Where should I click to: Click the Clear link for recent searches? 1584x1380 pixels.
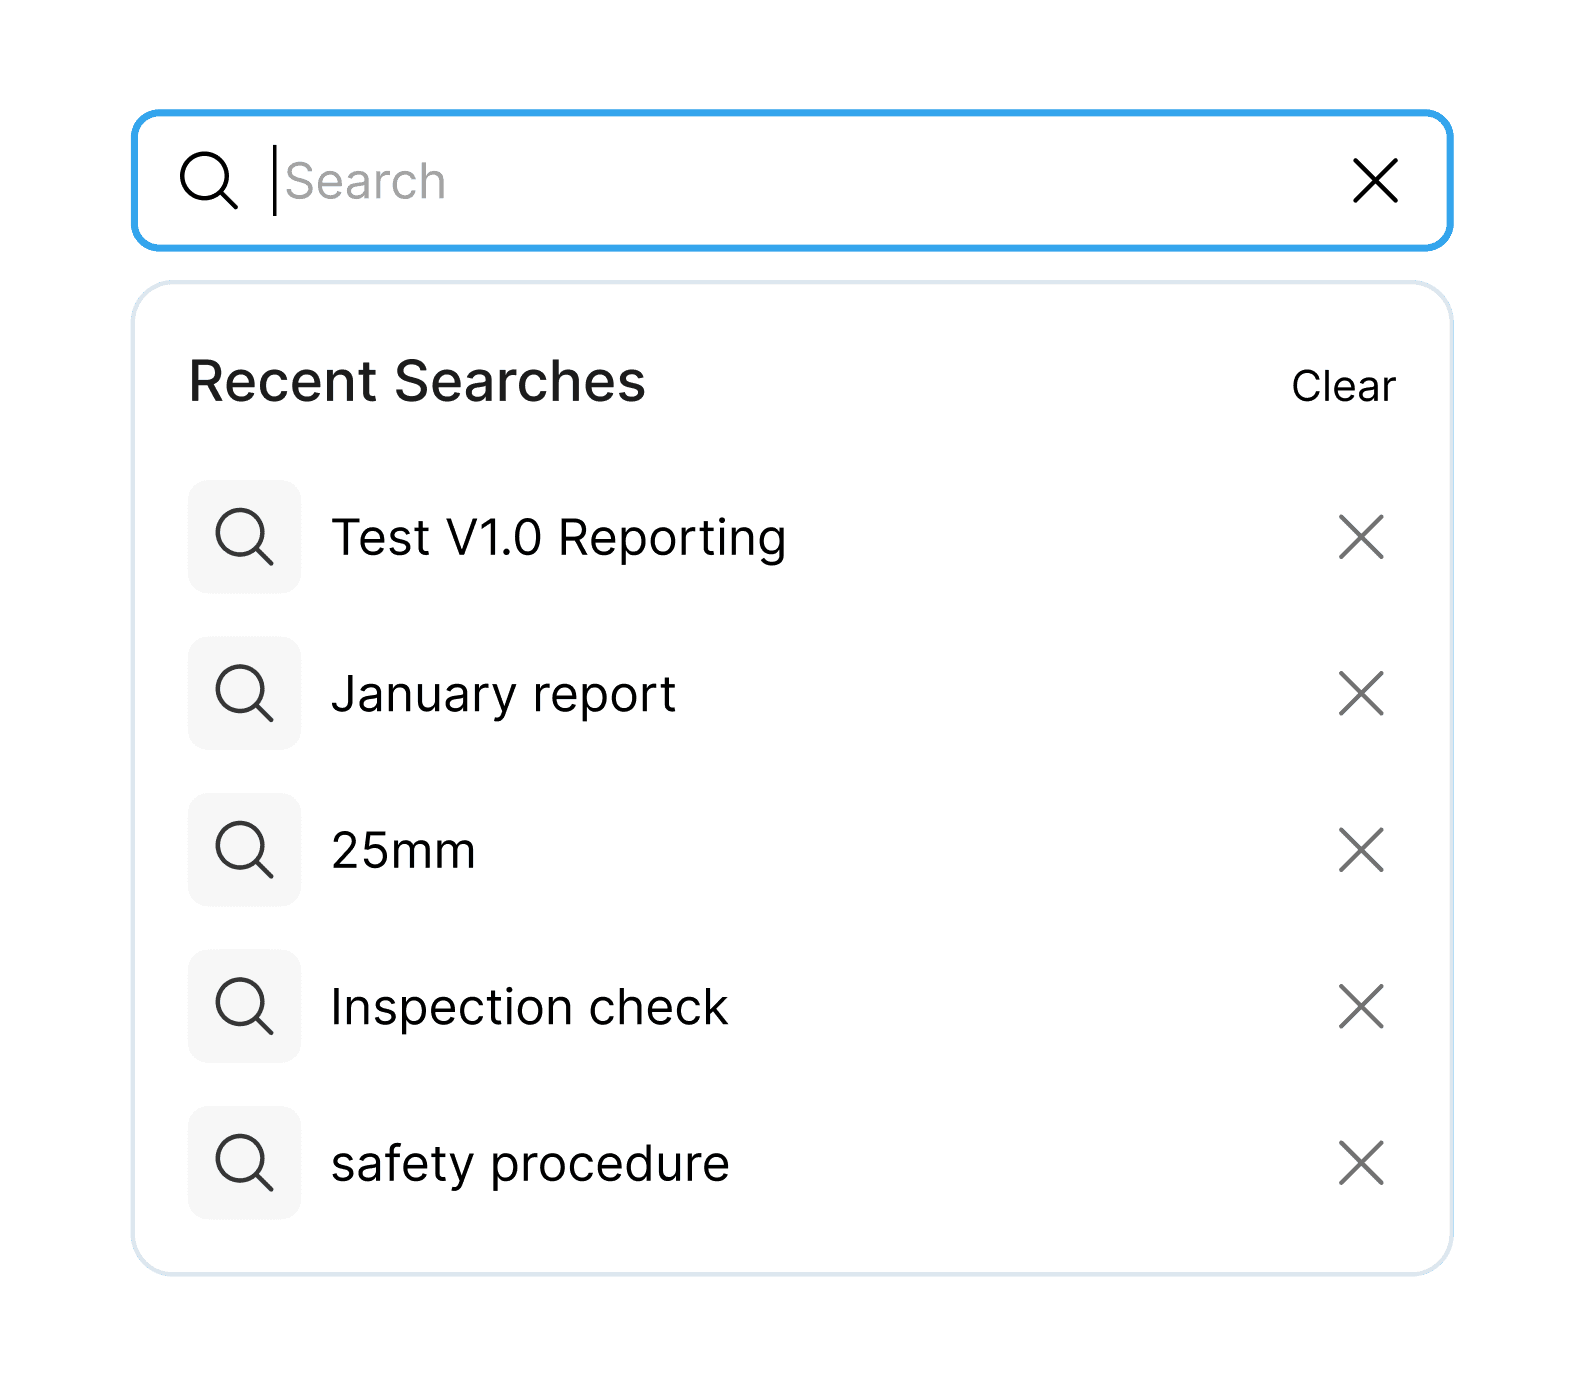[1343, 386]
